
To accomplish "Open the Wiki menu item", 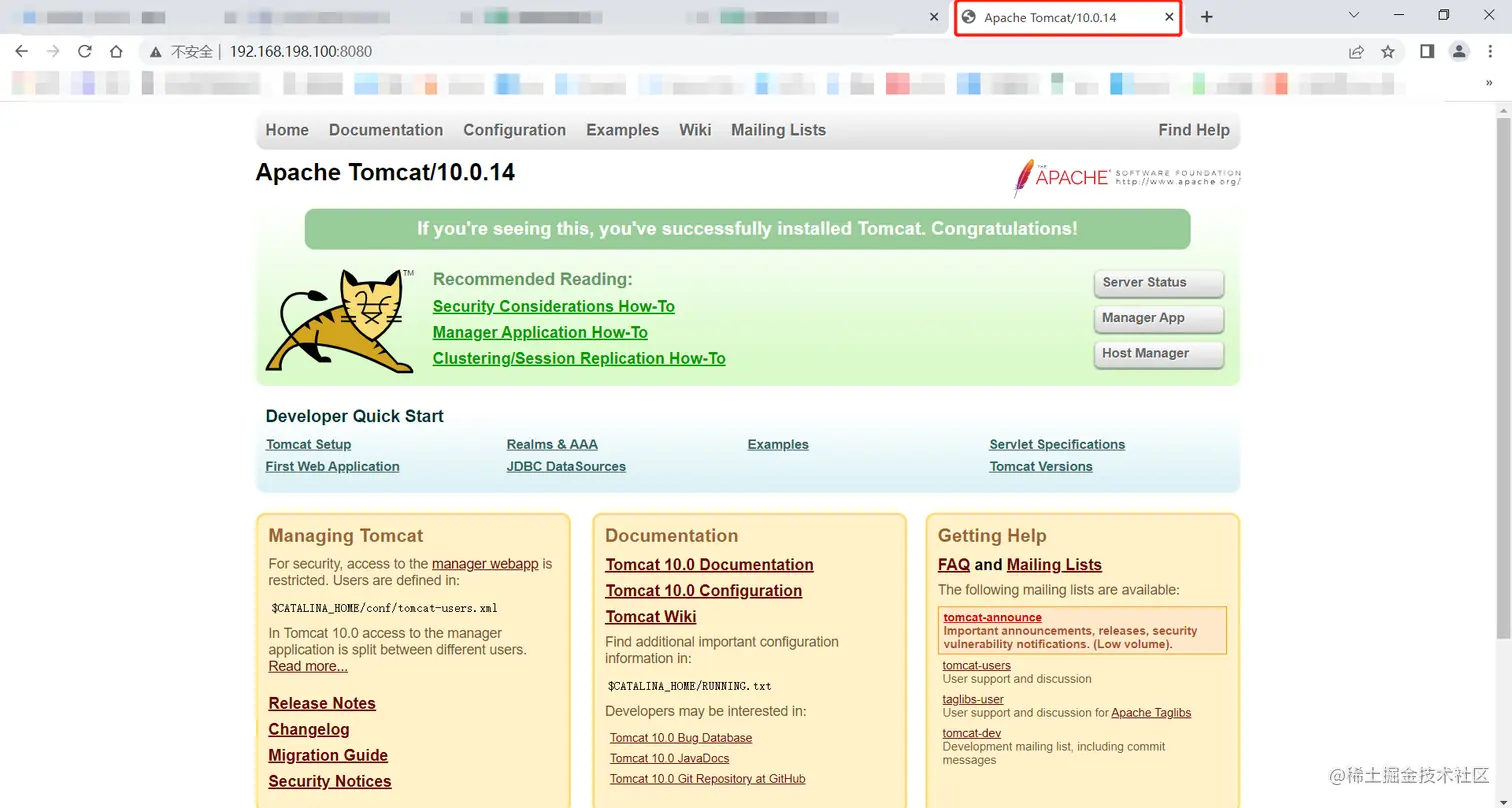I will tap(695, 130).
